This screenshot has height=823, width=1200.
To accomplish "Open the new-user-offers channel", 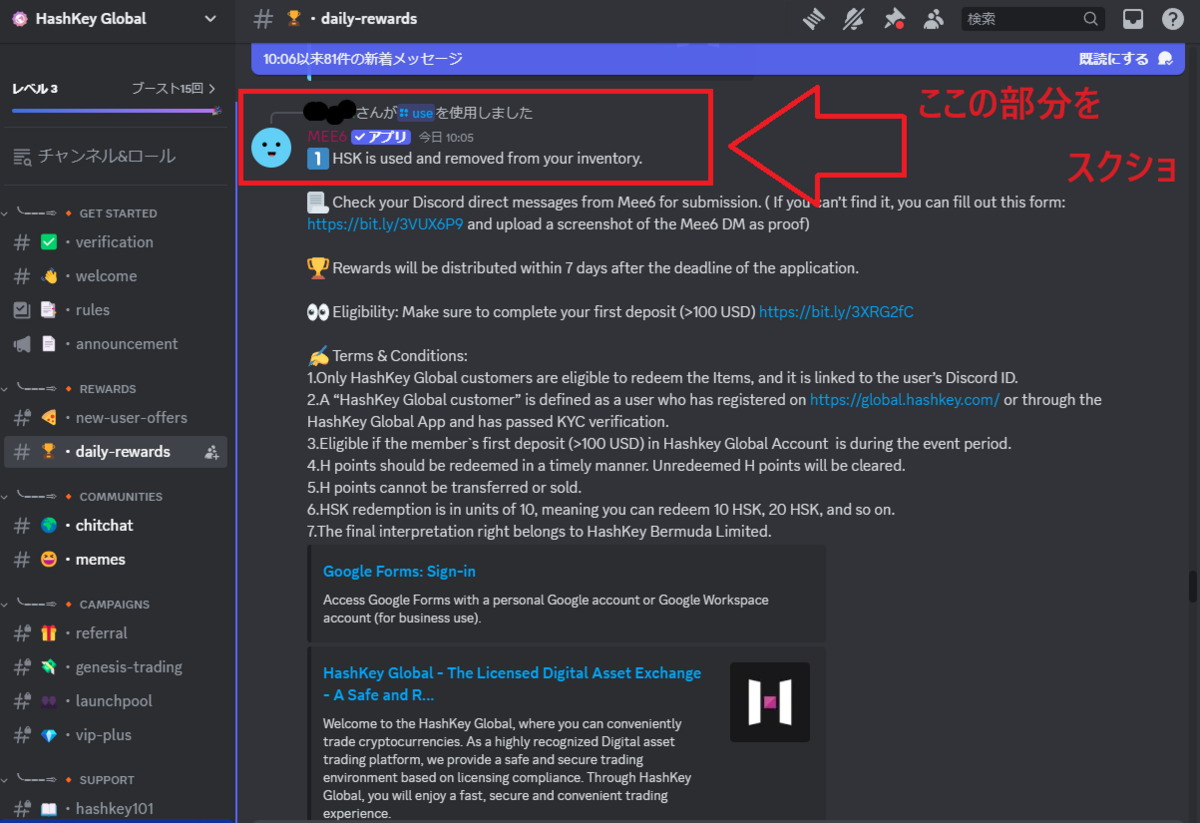I will click(x=116, y=418).
